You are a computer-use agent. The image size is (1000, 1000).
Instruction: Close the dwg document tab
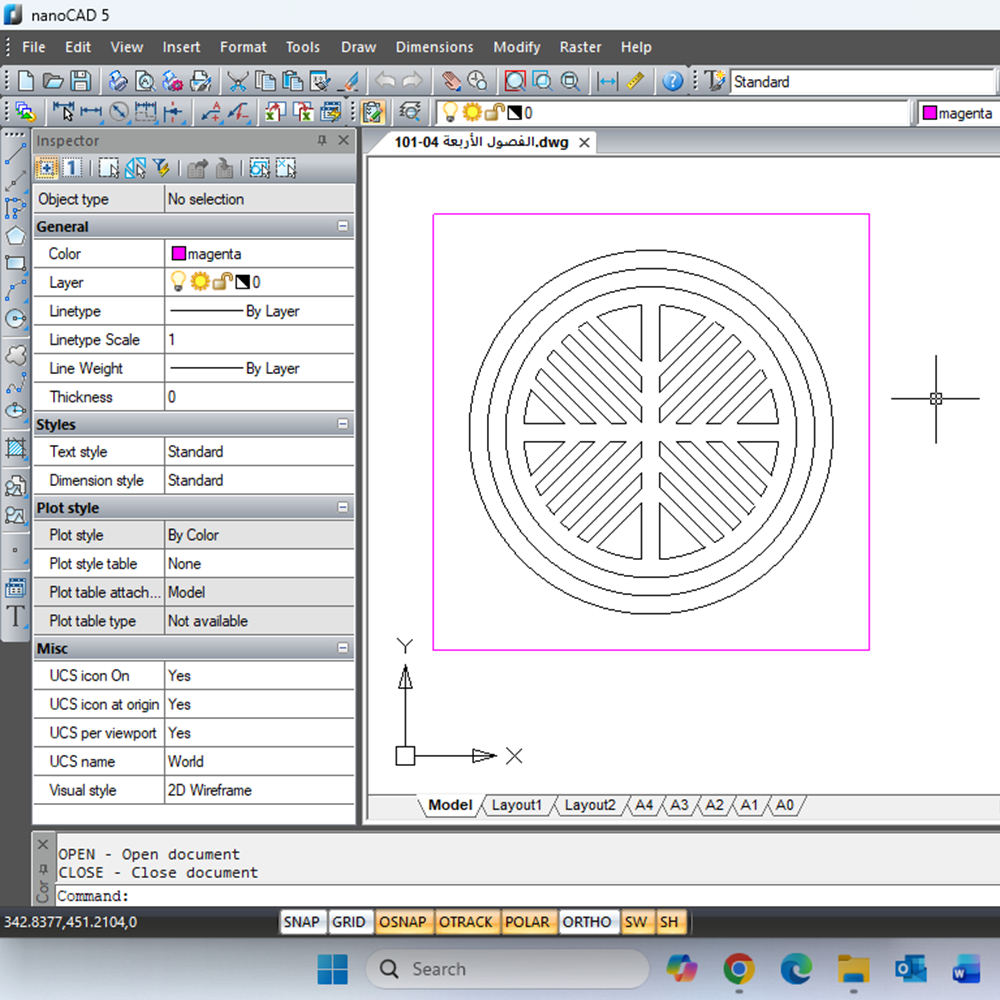pyautogui.click(x=584, y=143)
